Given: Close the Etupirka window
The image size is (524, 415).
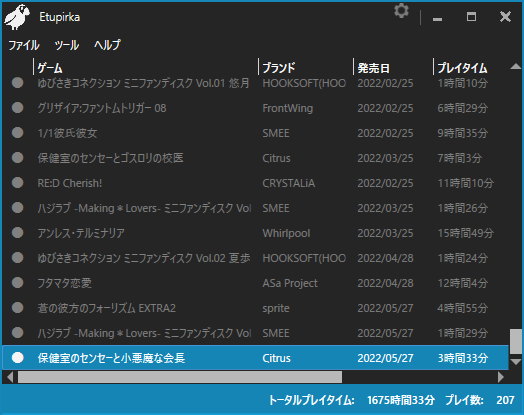Looking at the screenshot, I should (x=505, y=16).
